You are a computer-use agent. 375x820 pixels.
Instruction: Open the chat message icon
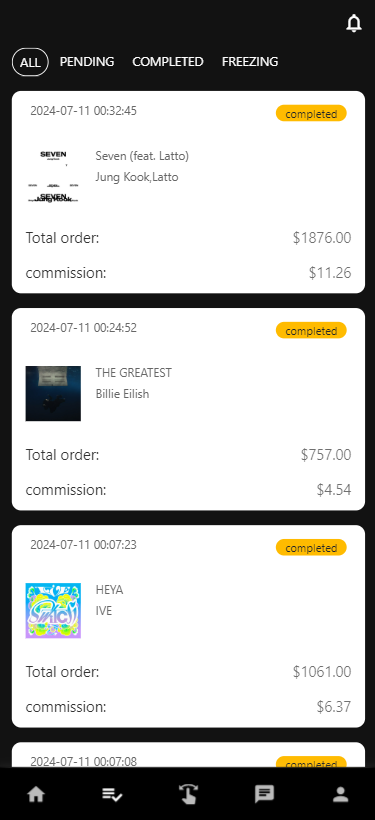coord(264,794)
